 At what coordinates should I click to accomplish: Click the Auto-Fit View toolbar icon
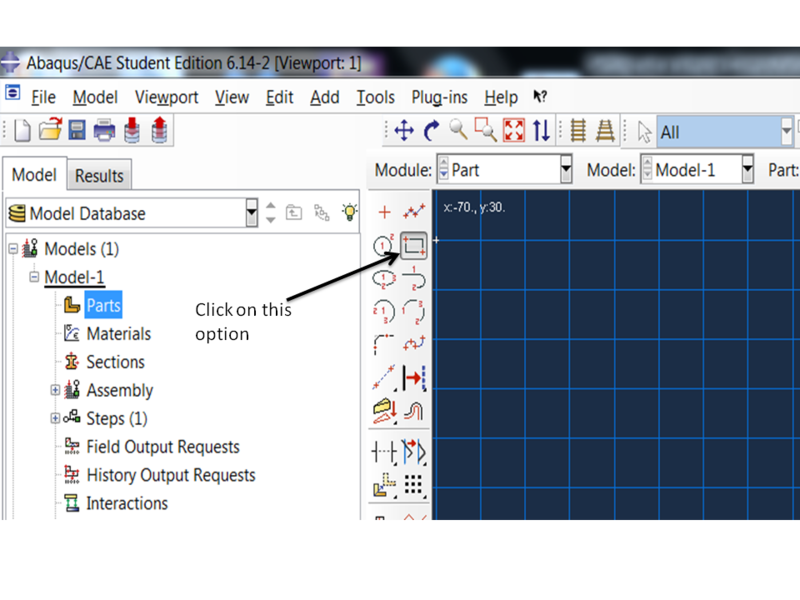[x=515, y=130]
